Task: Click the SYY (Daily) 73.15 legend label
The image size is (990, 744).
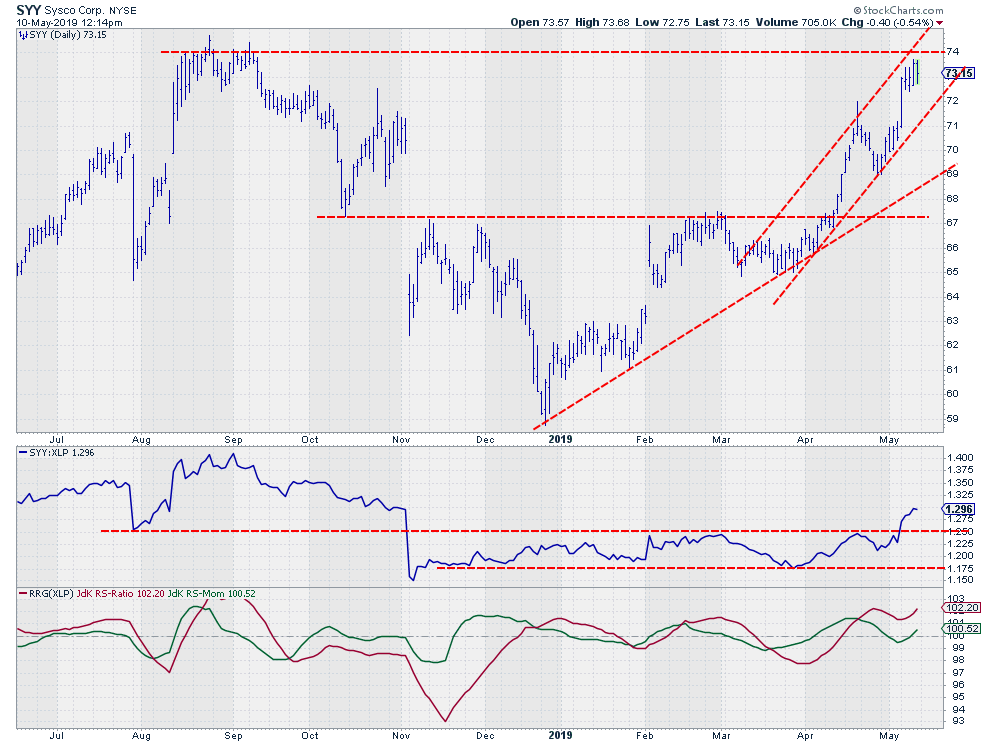Action: tap(68, 35)
